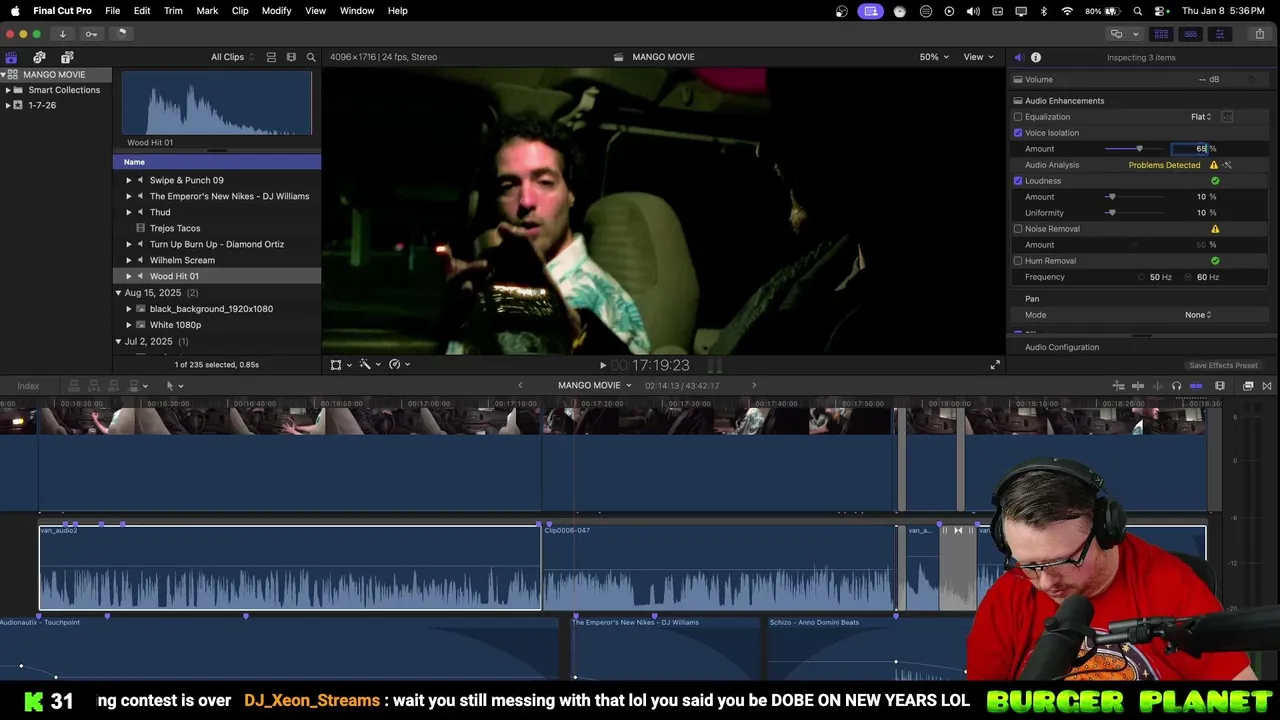Click the Save Effects Preset button
The width and height of the screenshot is (1280, 720).
point(1223,366)
